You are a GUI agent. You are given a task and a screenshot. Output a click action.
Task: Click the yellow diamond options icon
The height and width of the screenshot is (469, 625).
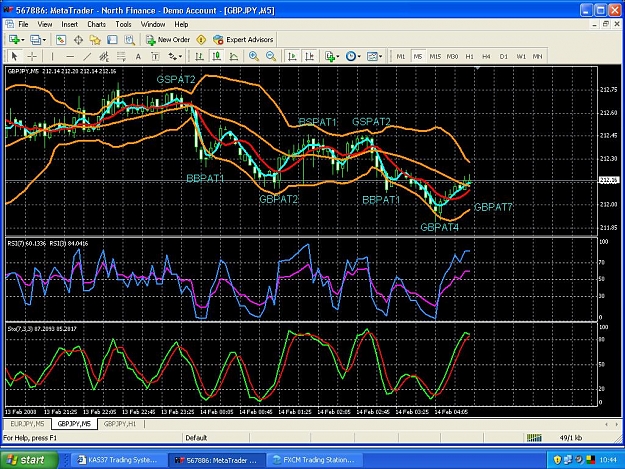tap(201, 40)
